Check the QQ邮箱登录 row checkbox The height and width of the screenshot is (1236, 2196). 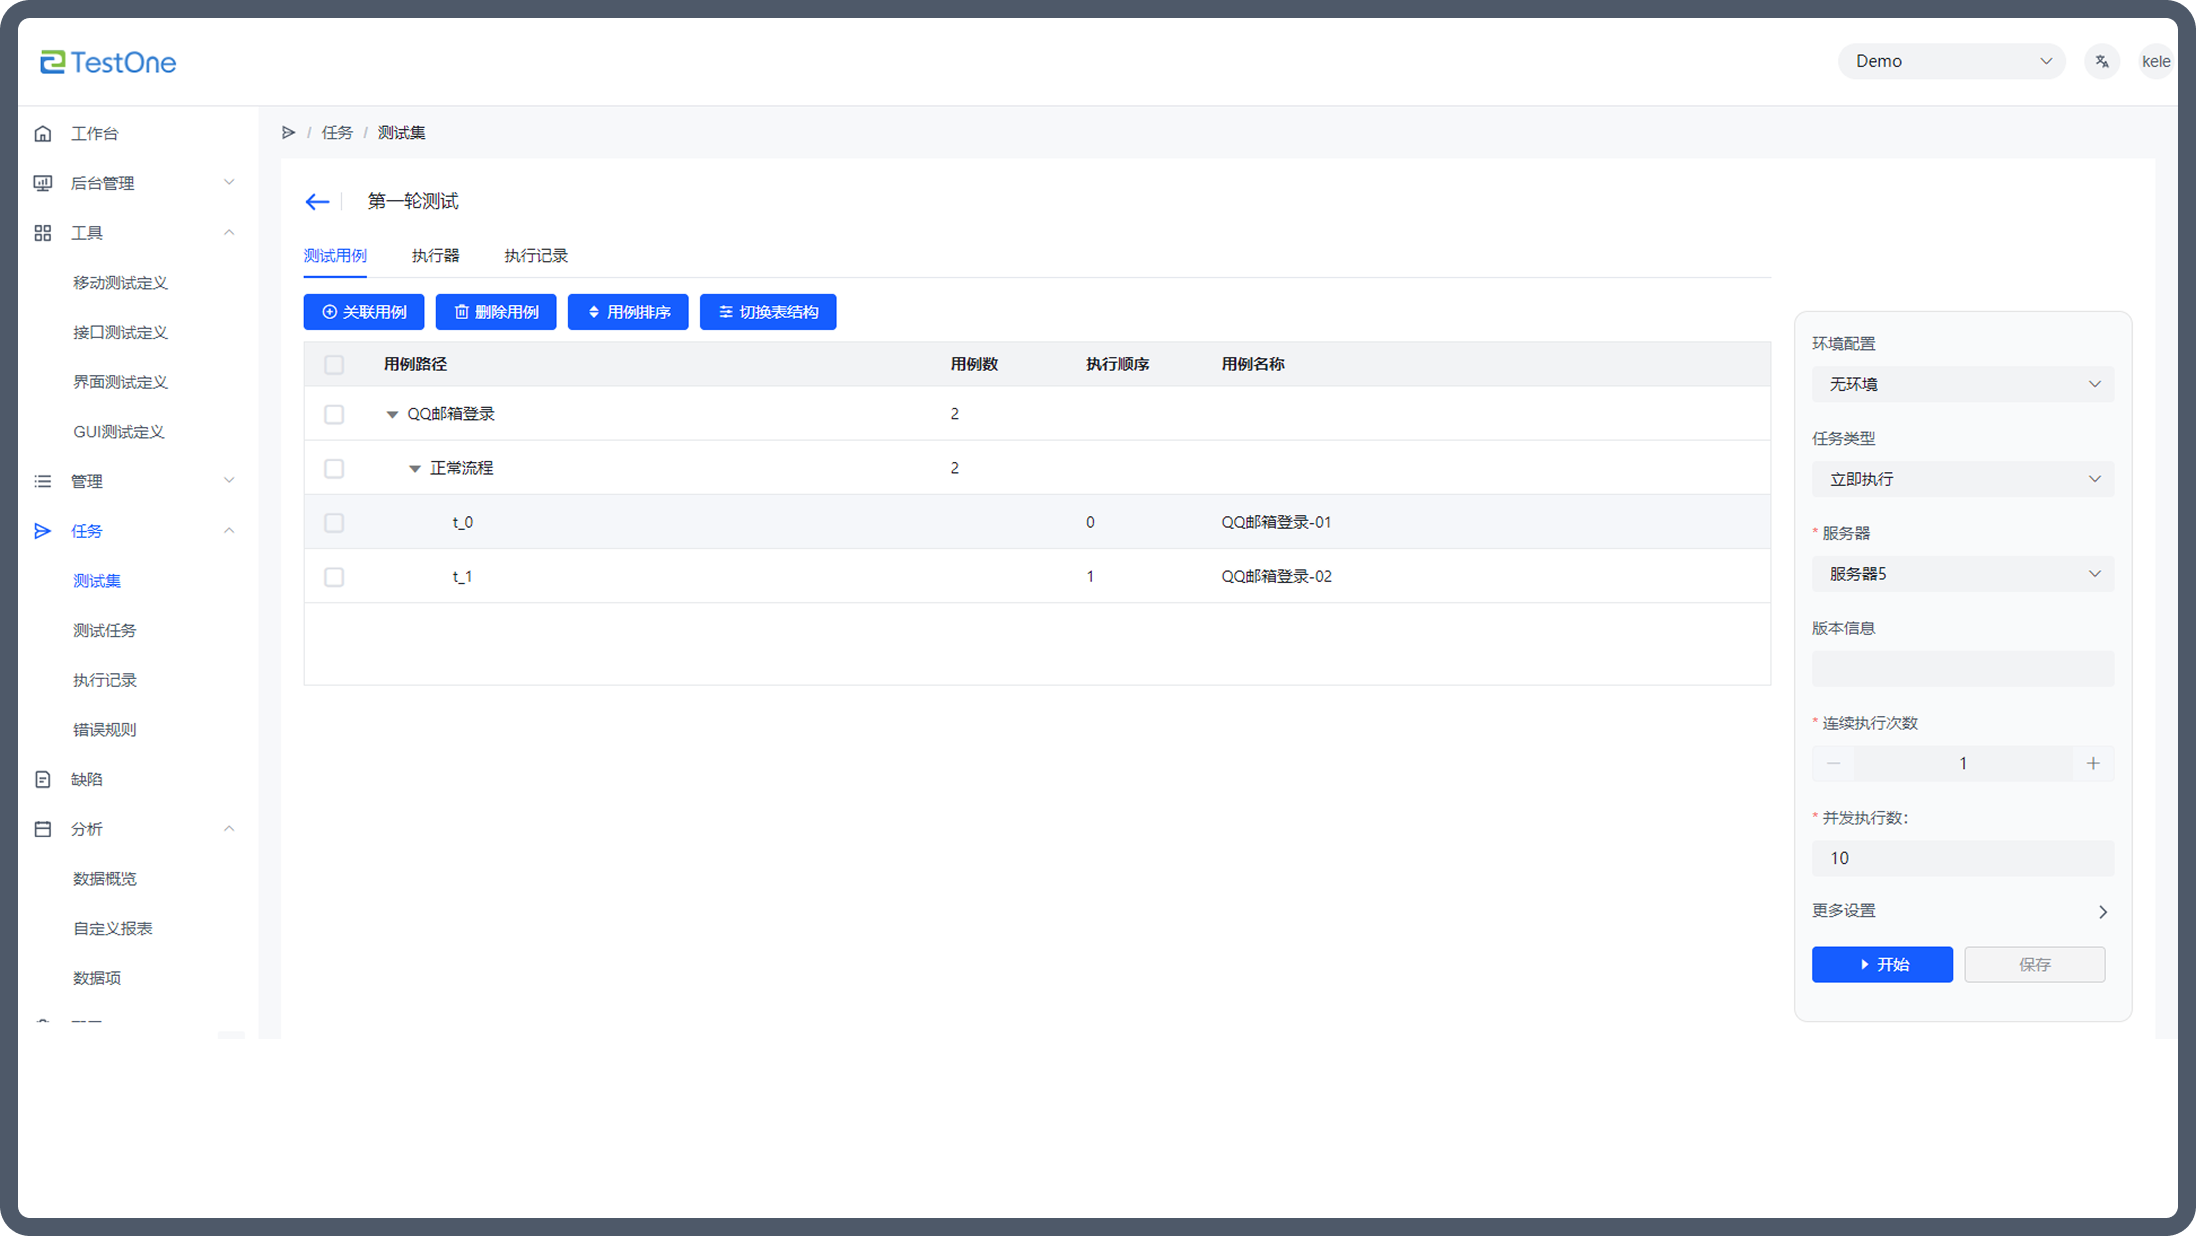tap(334, 414)
